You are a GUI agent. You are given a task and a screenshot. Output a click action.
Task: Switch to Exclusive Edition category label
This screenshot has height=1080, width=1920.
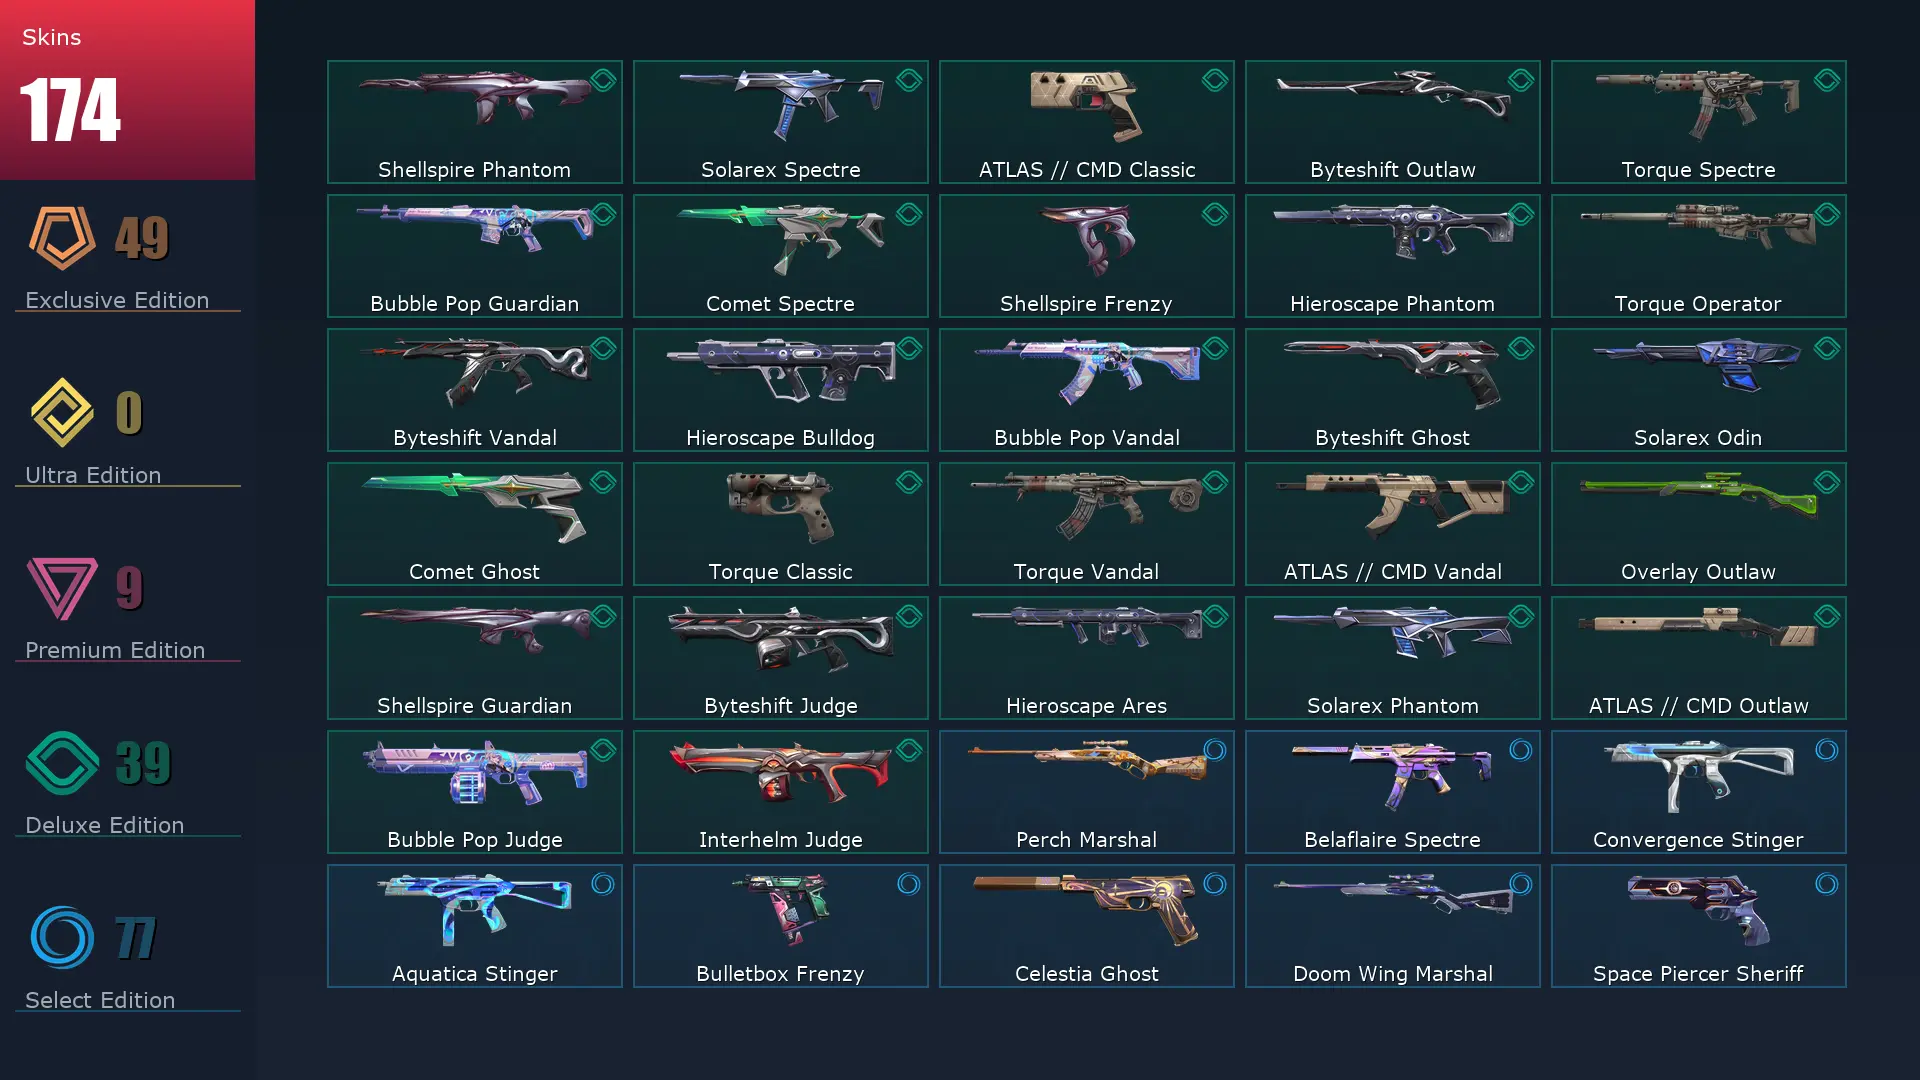click(117, 300)
